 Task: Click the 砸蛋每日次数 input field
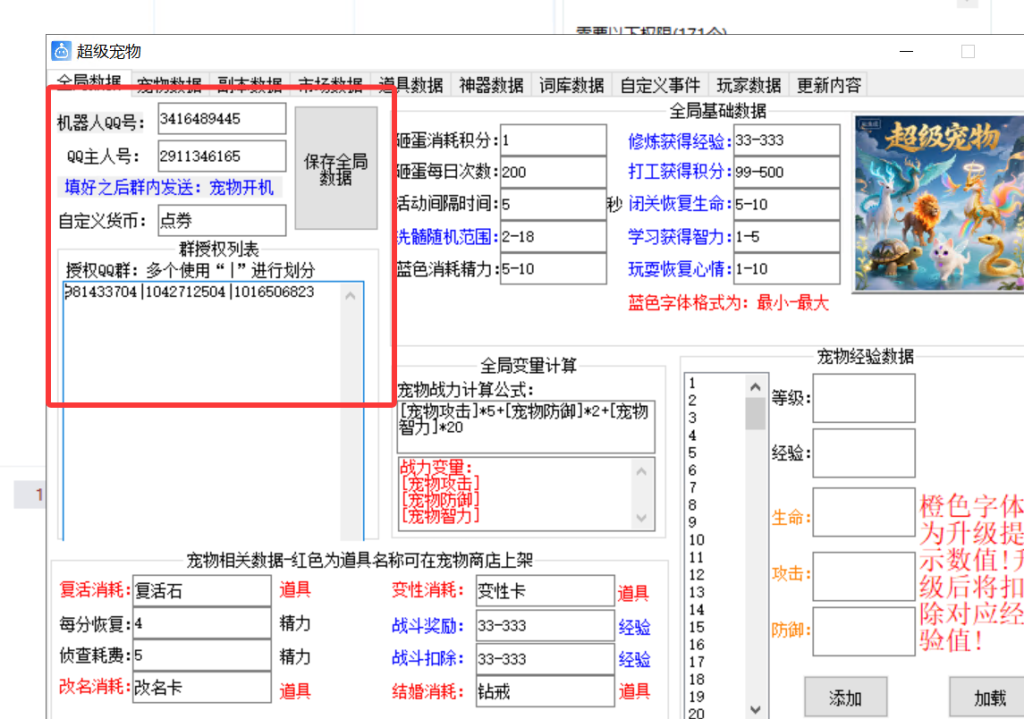[x=553, y=172]
